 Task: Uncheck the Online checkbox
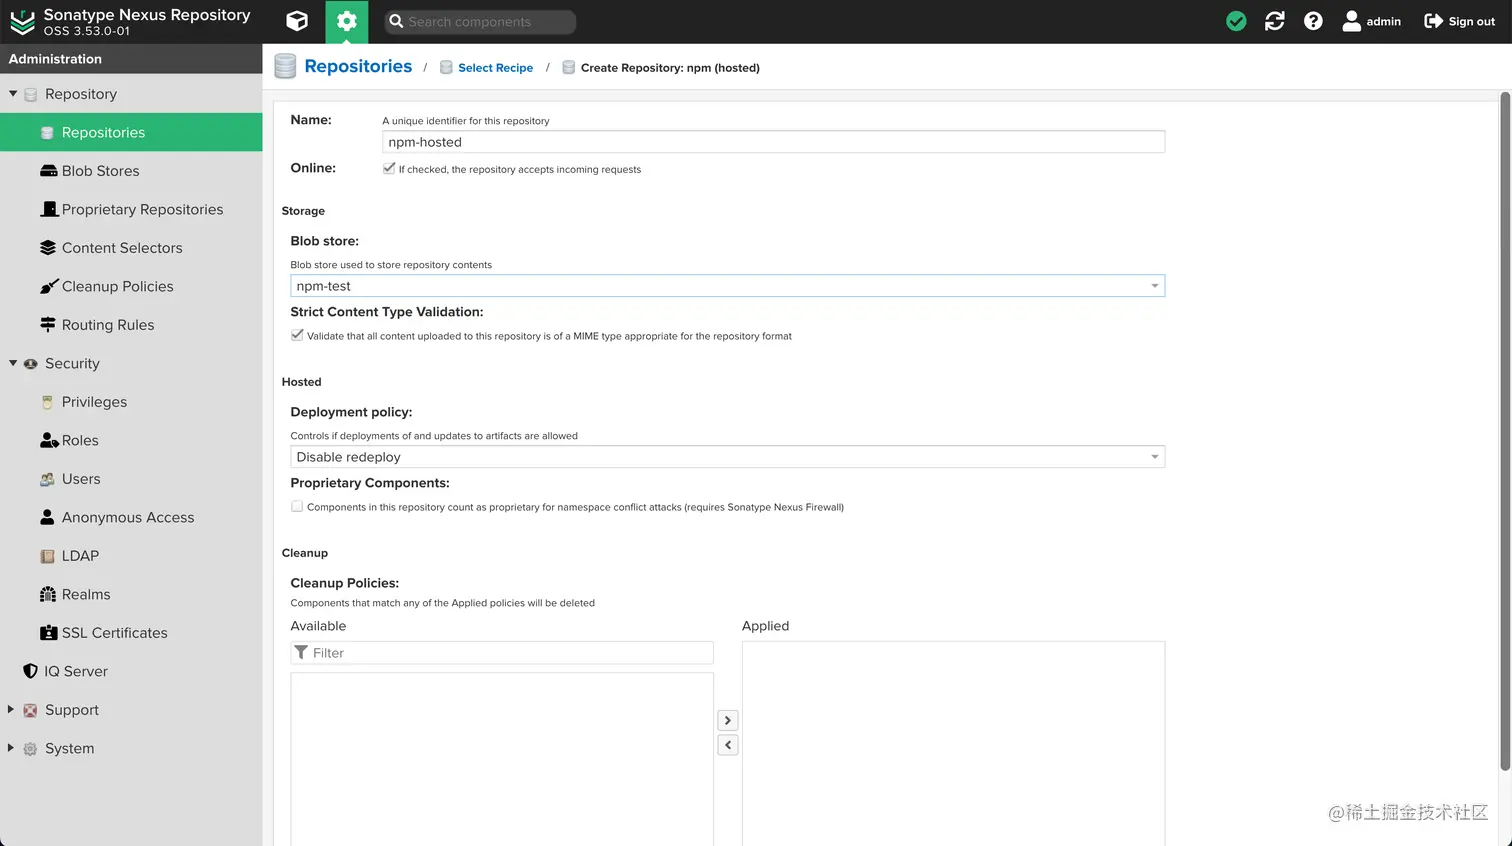pos(389,168)
